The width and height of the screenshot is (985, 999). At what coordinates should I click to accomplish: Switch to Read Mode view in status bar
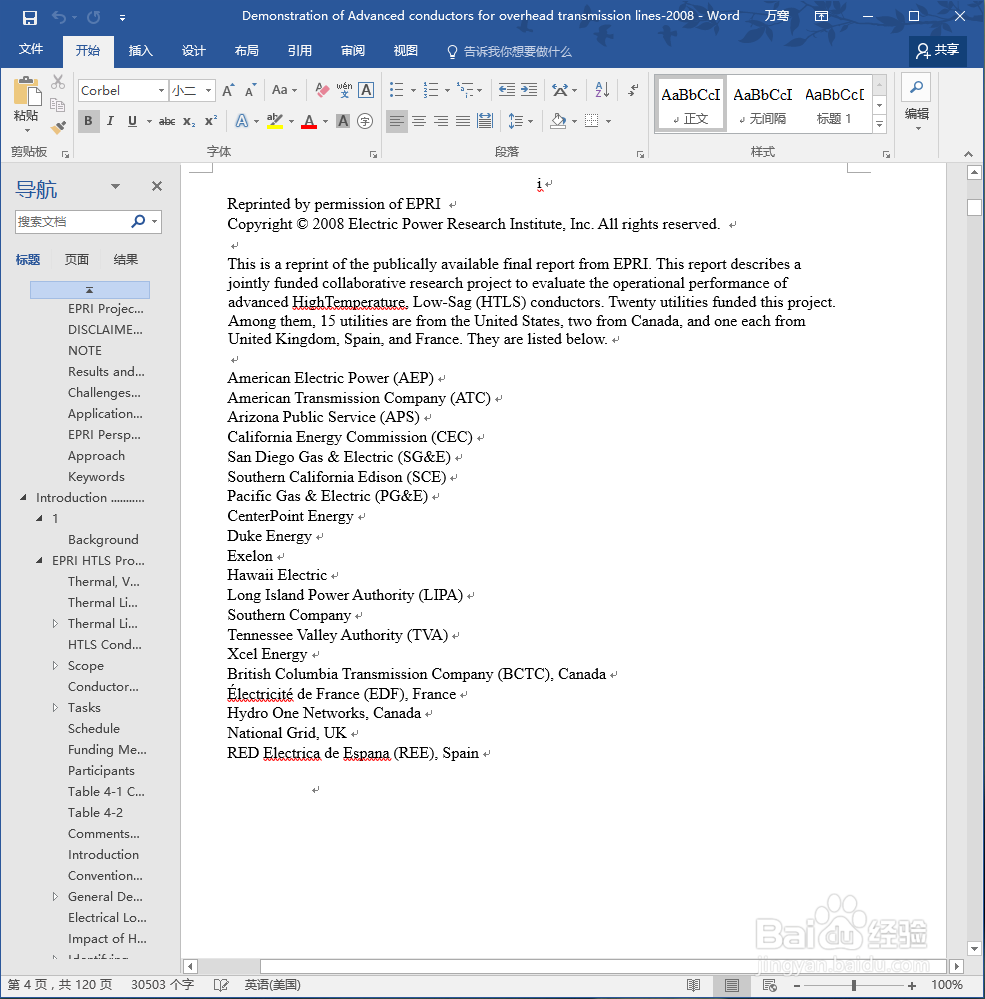point(693,985)
